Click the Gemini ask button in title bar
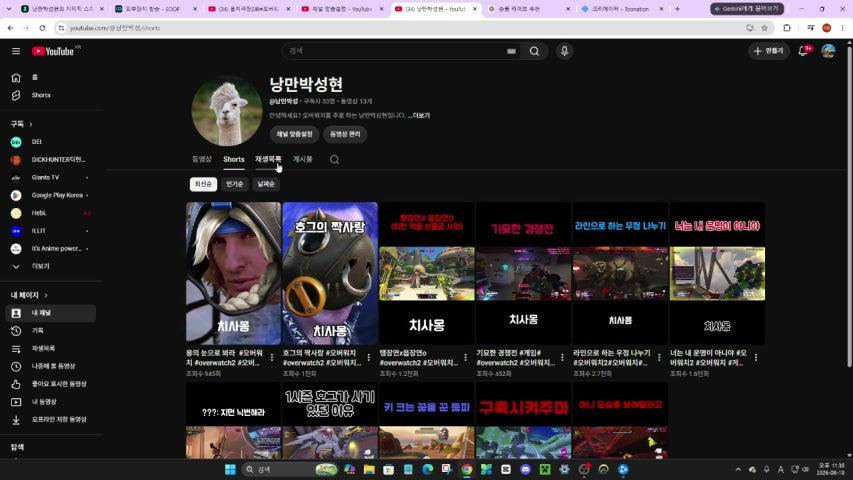Image resolution: width=853 pixels, height=480 pixels. 747,9
